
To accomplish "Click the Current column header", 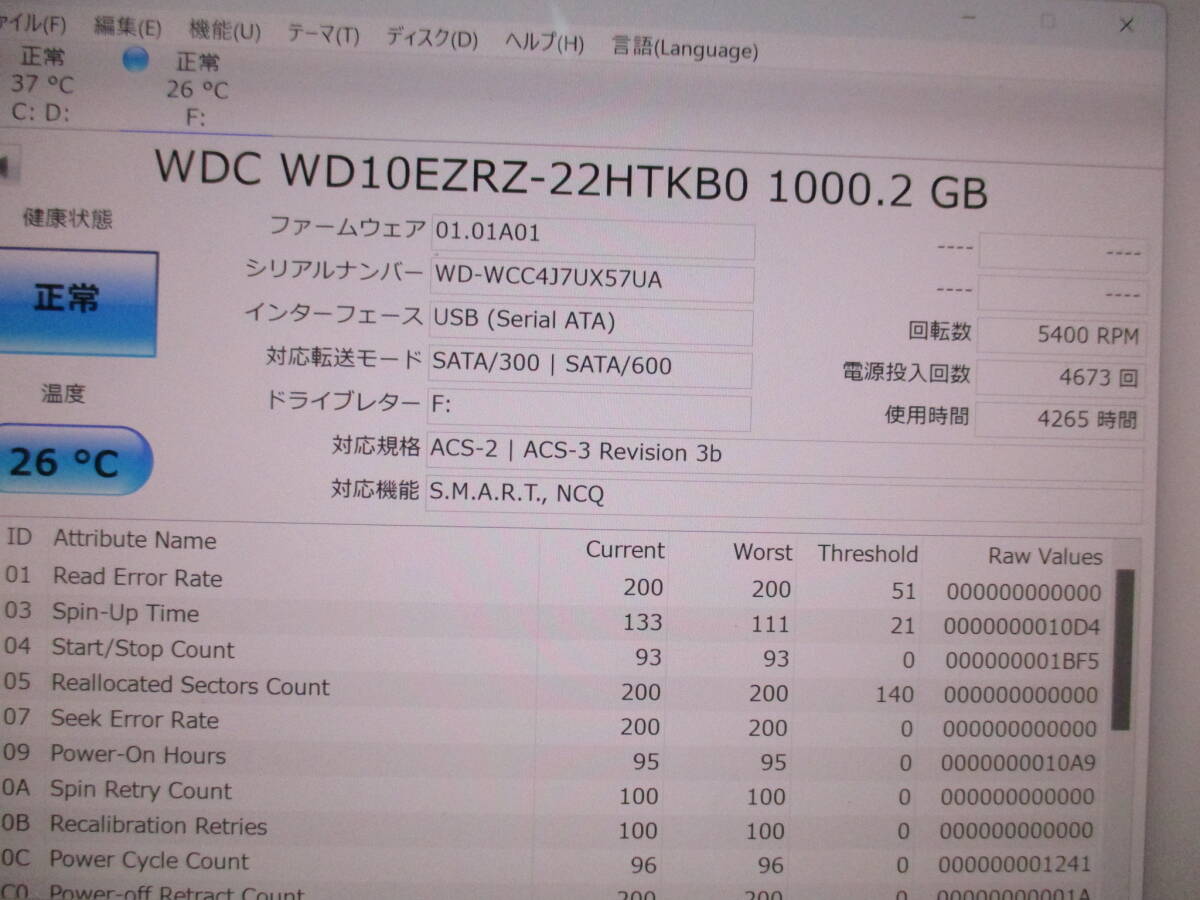I will (624, 550).
